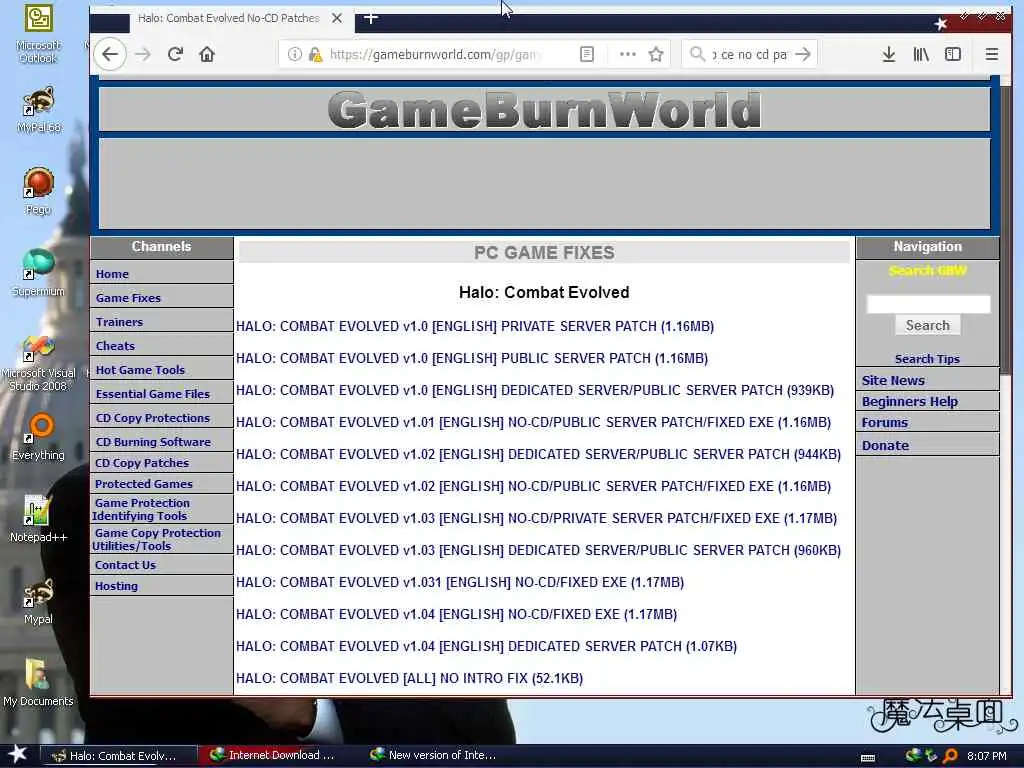Screen dimensions: 1024x768
Task: Open the hamburger application menu
Action: 991,54
